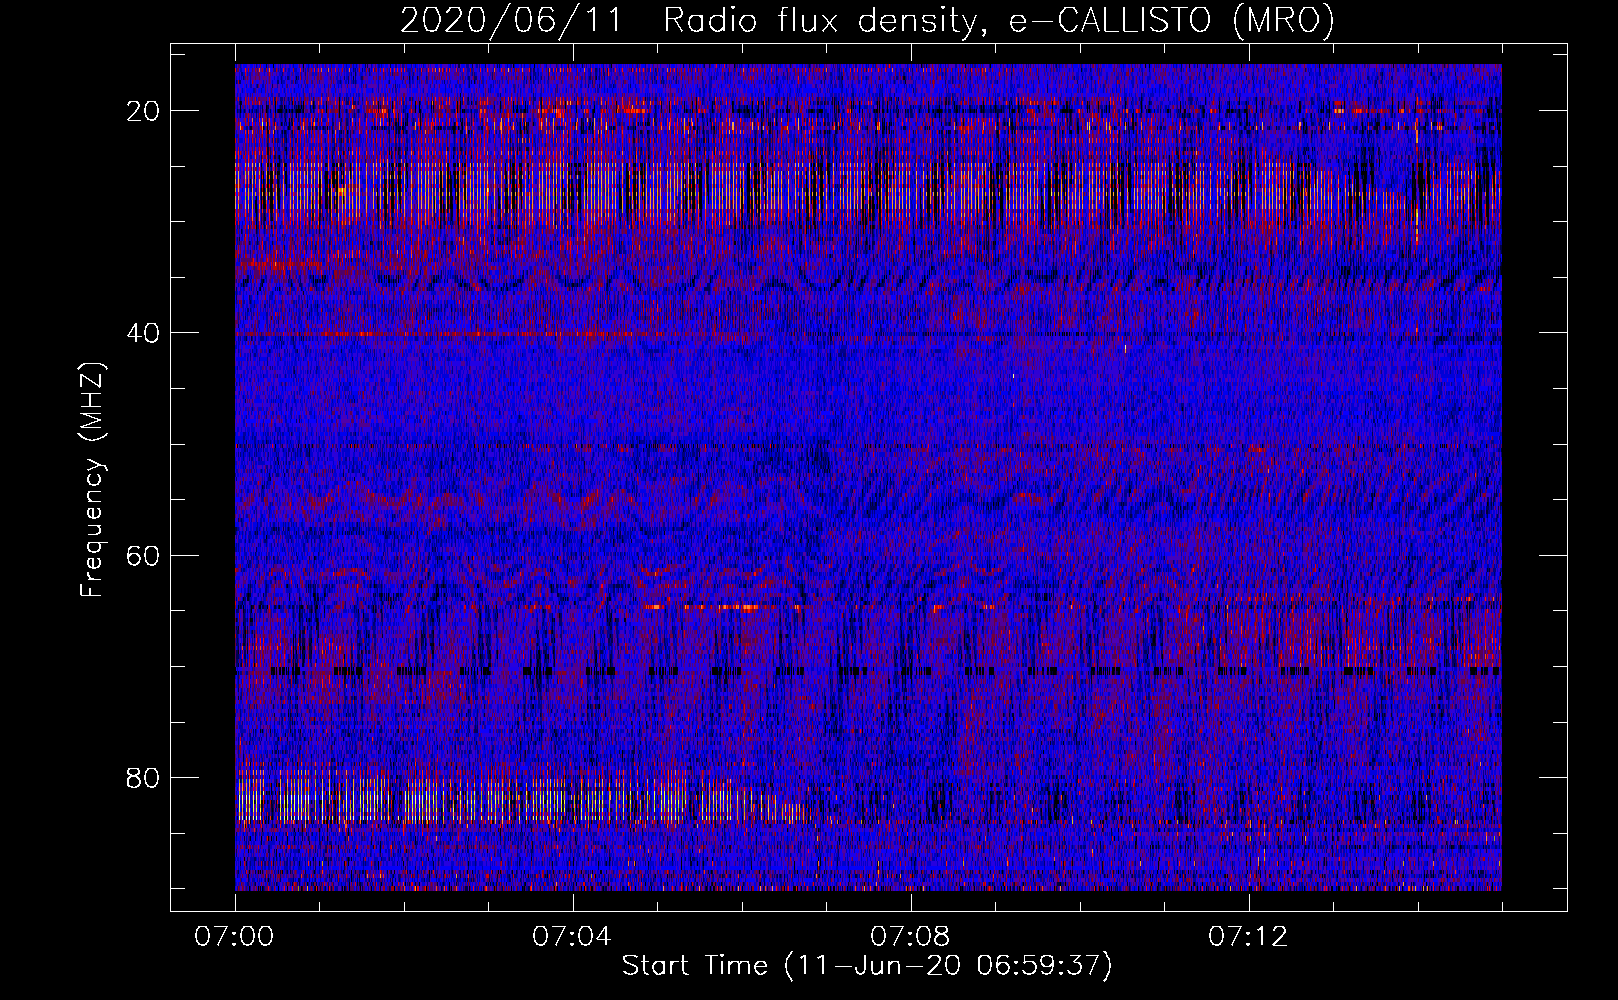Select the 07:04 time tick label

click(x=572, y=937)
